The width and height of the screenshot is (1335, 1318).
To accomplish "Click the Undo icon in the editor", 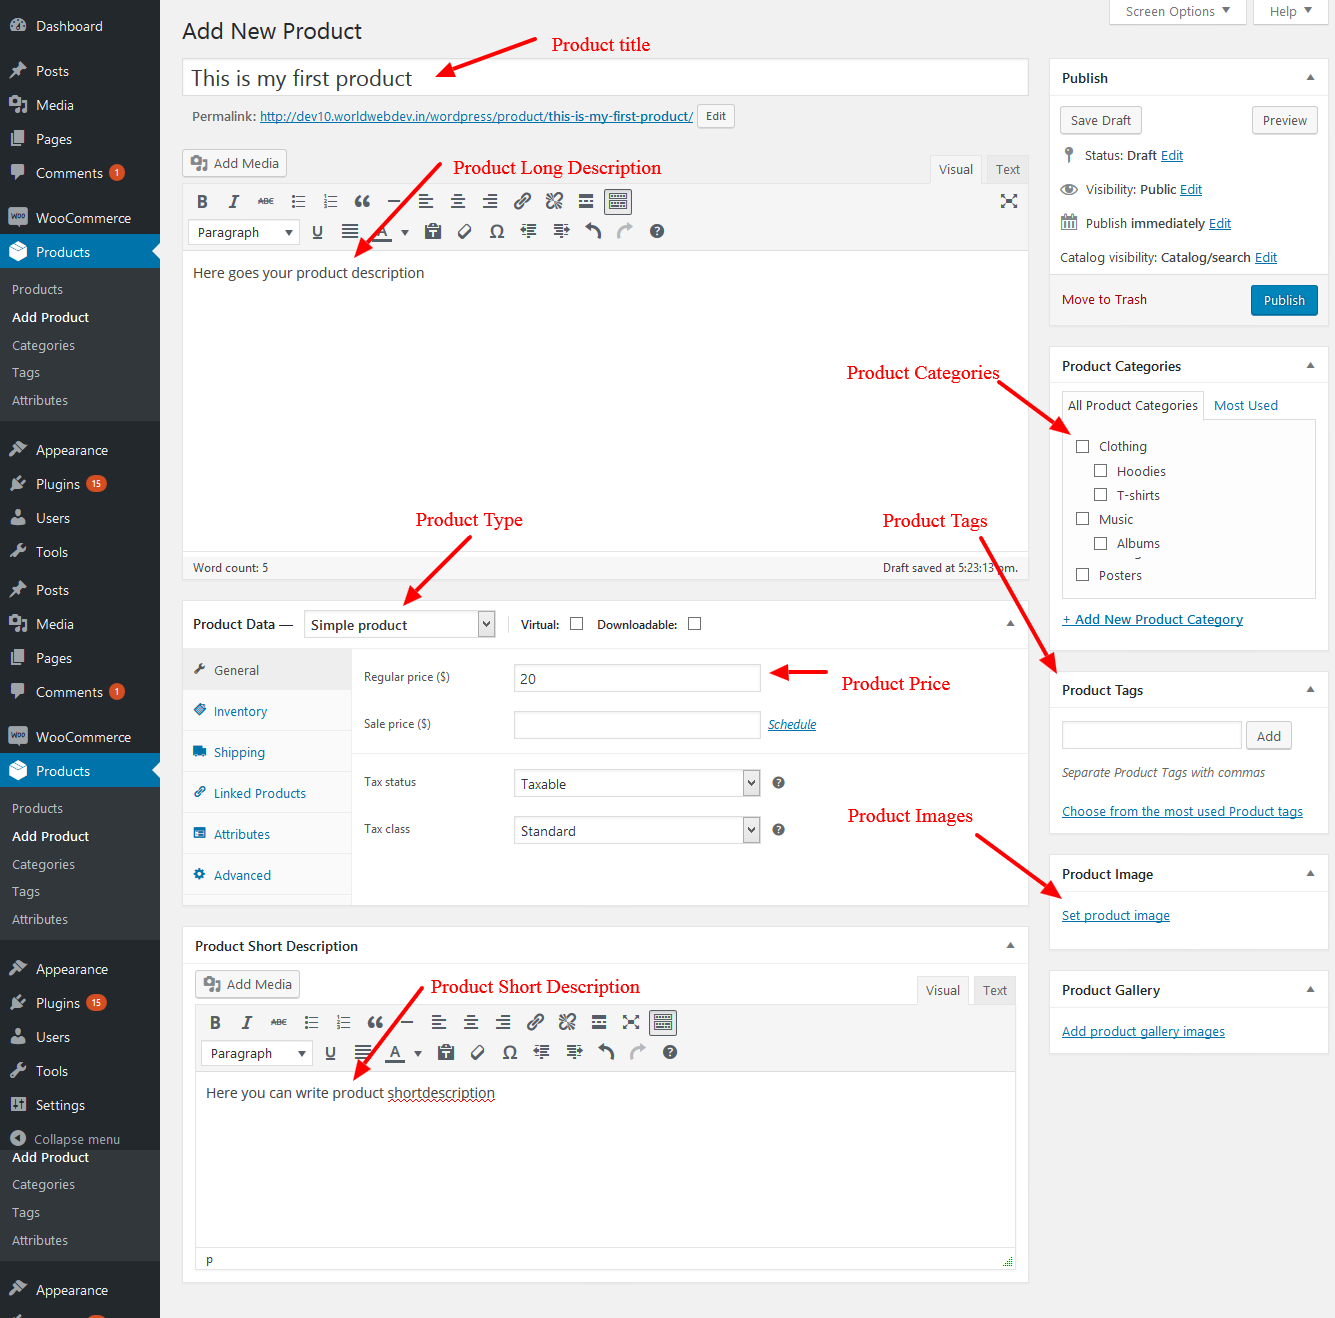I will [x=592, y=231].
